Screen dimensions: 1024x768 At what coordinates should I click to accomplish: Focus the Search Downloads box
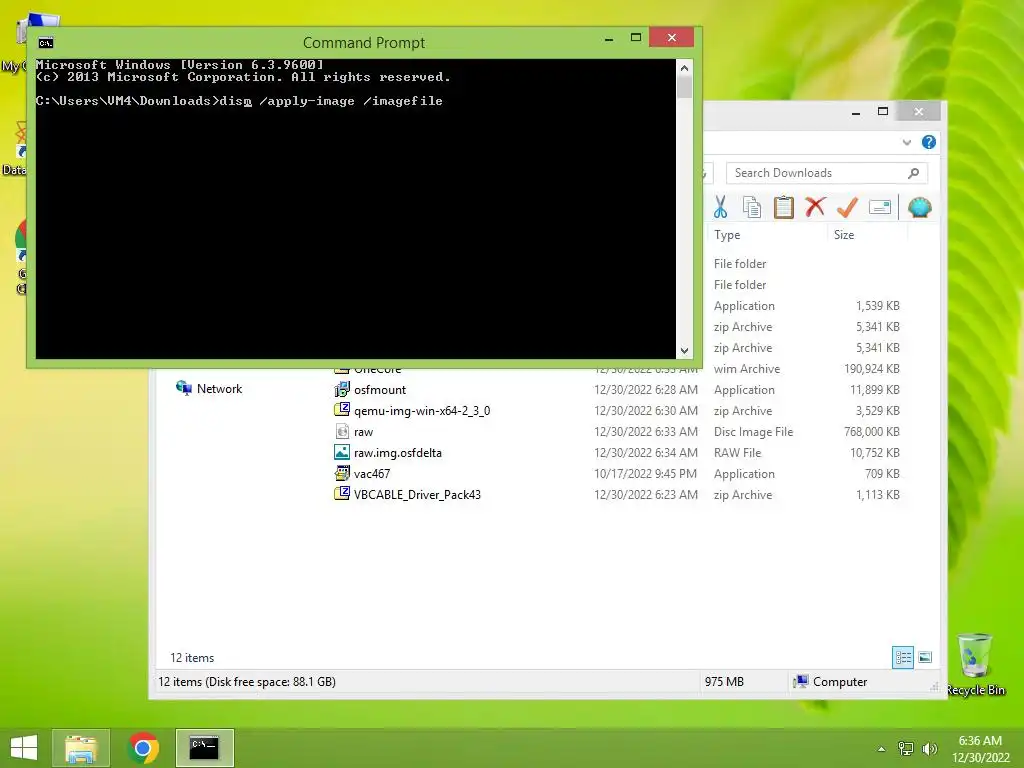(x=826, y=173)
